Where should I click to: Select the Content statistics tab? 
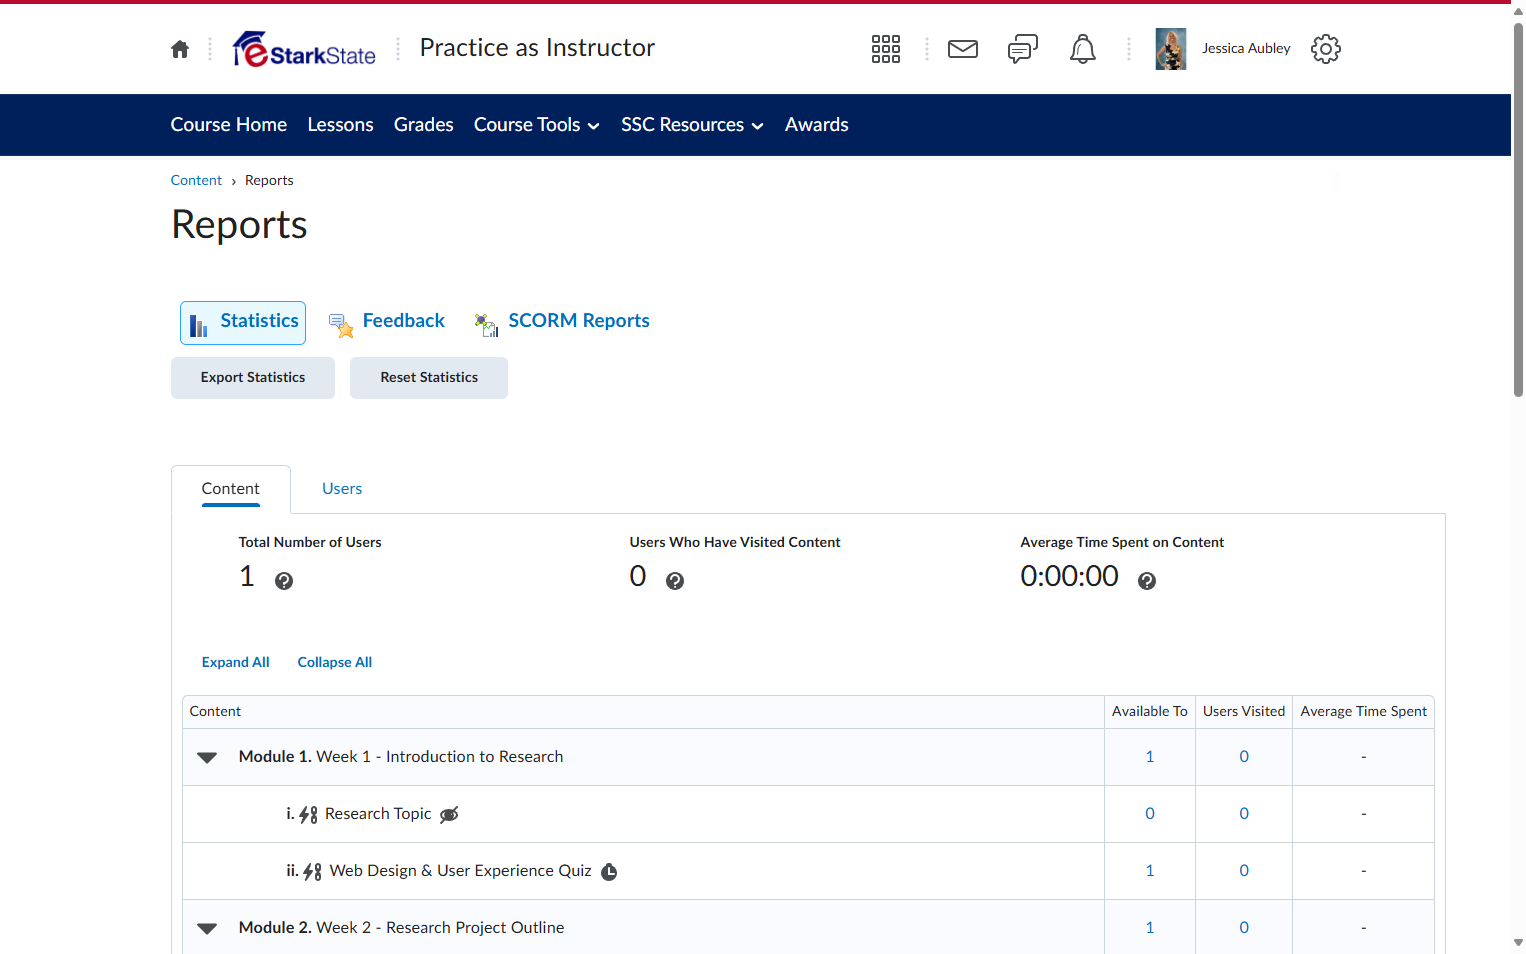coord(231,489)
